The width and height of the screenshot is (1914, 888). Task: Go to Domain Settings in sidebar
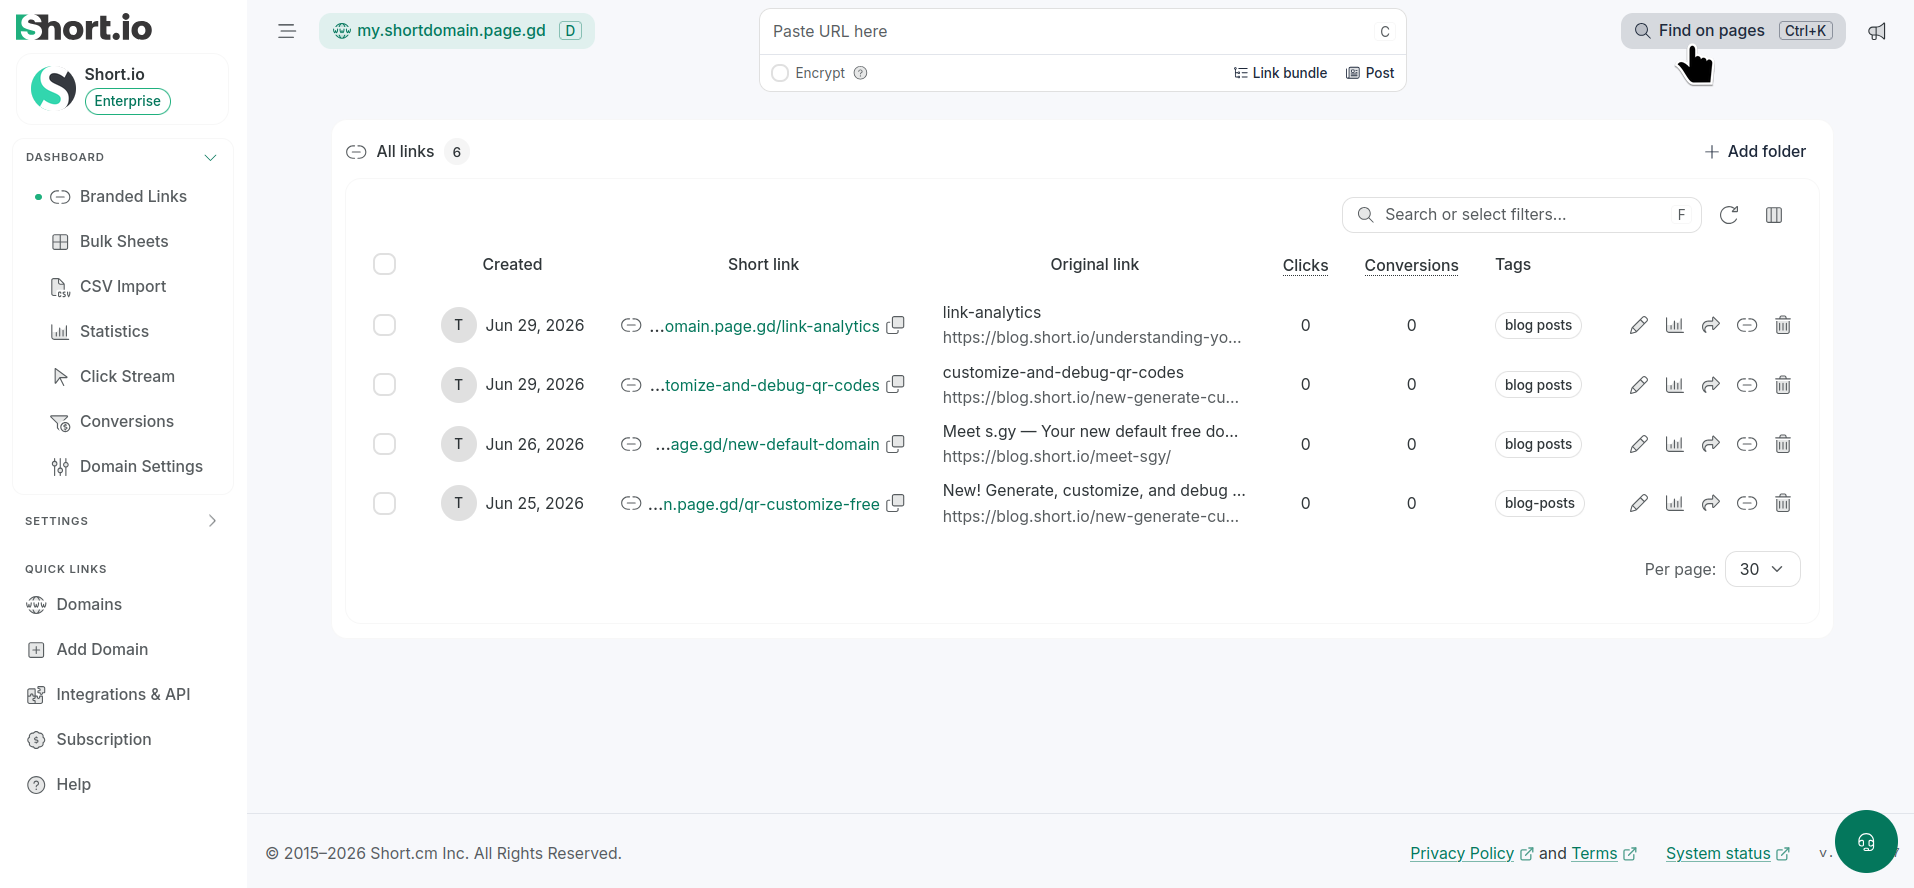pos(141,466)
